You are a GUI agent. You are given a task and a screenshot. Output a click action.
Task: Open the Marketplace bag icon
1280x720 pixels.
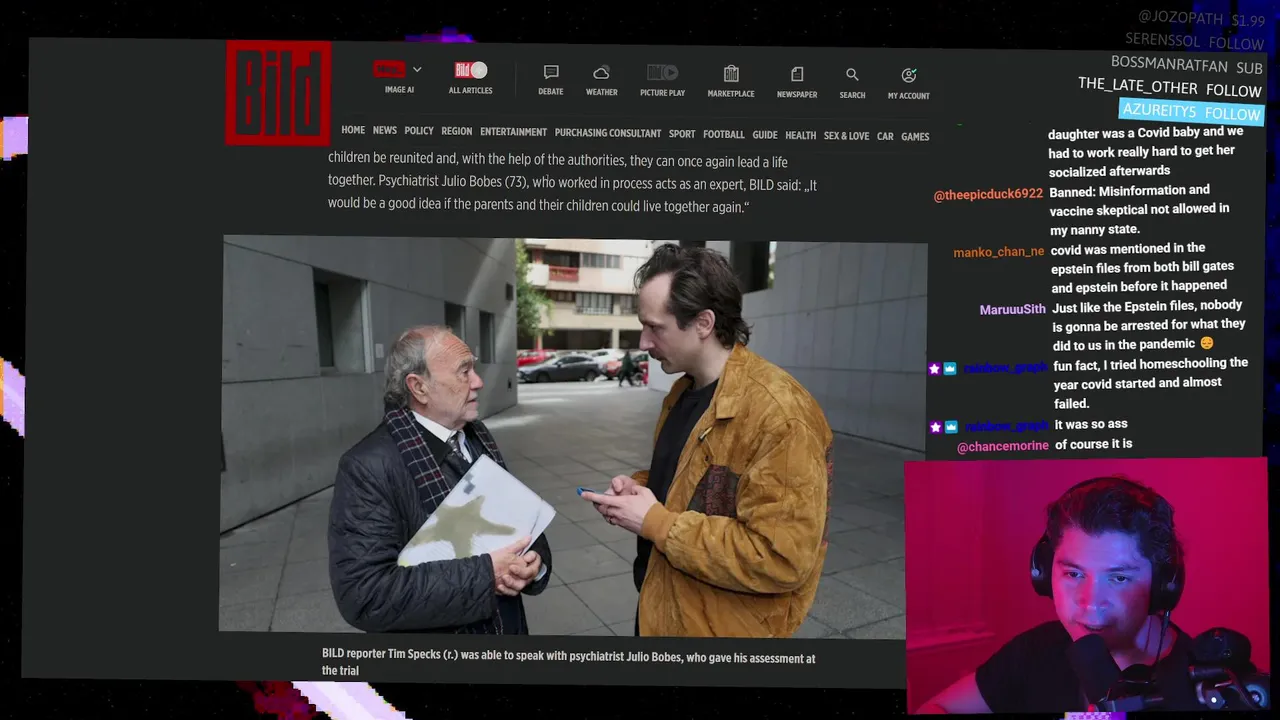point(731,73)
